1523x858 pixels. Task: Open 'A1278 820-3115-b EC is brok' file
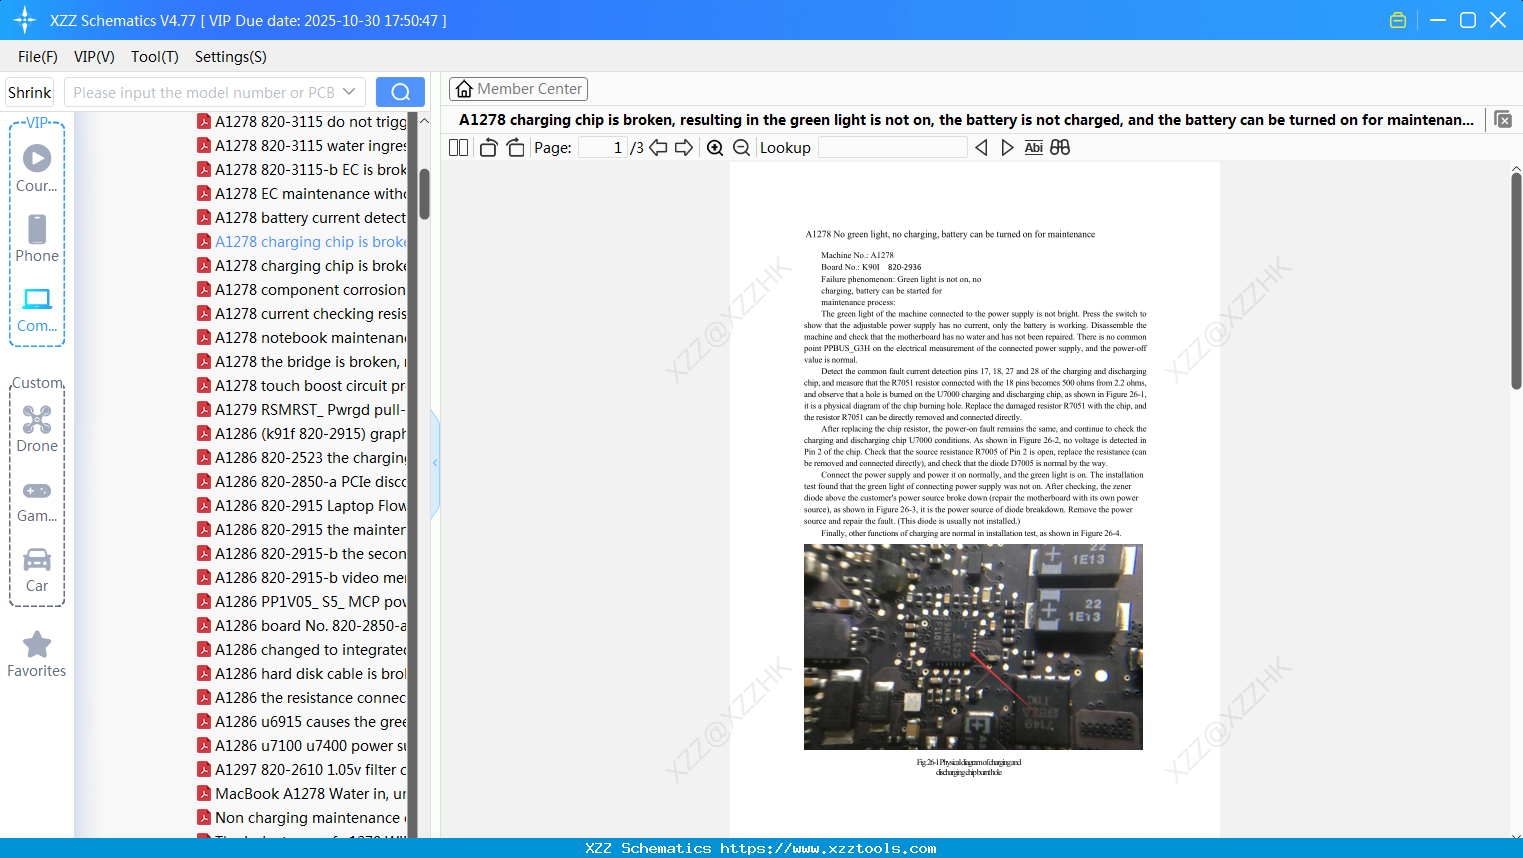coord(302,169)
